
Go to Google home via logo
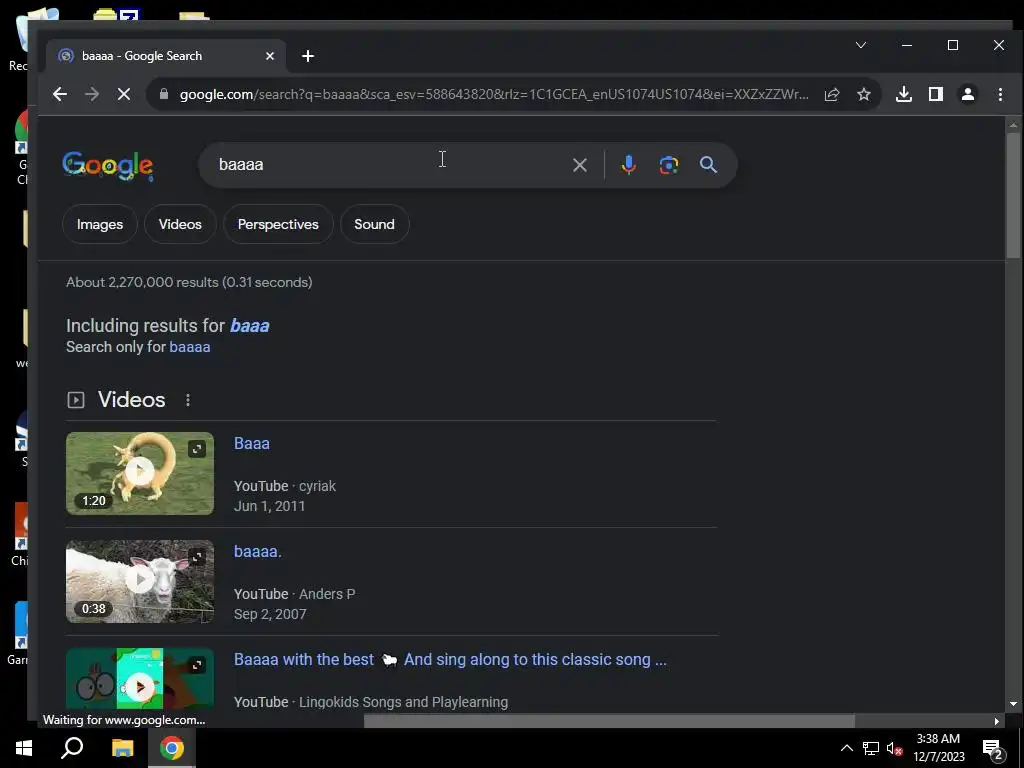pyautogui.click(x=108, y=166)
